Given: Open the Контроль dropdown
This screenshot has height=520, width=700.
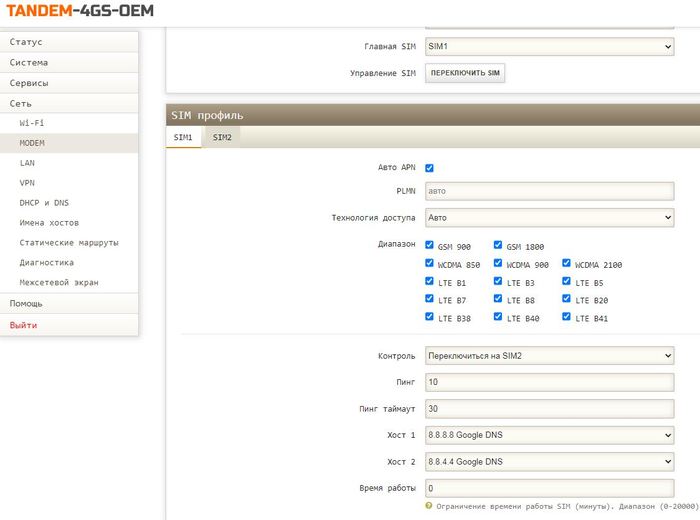Looking at the screenshot, I should (x=549, y=356).
